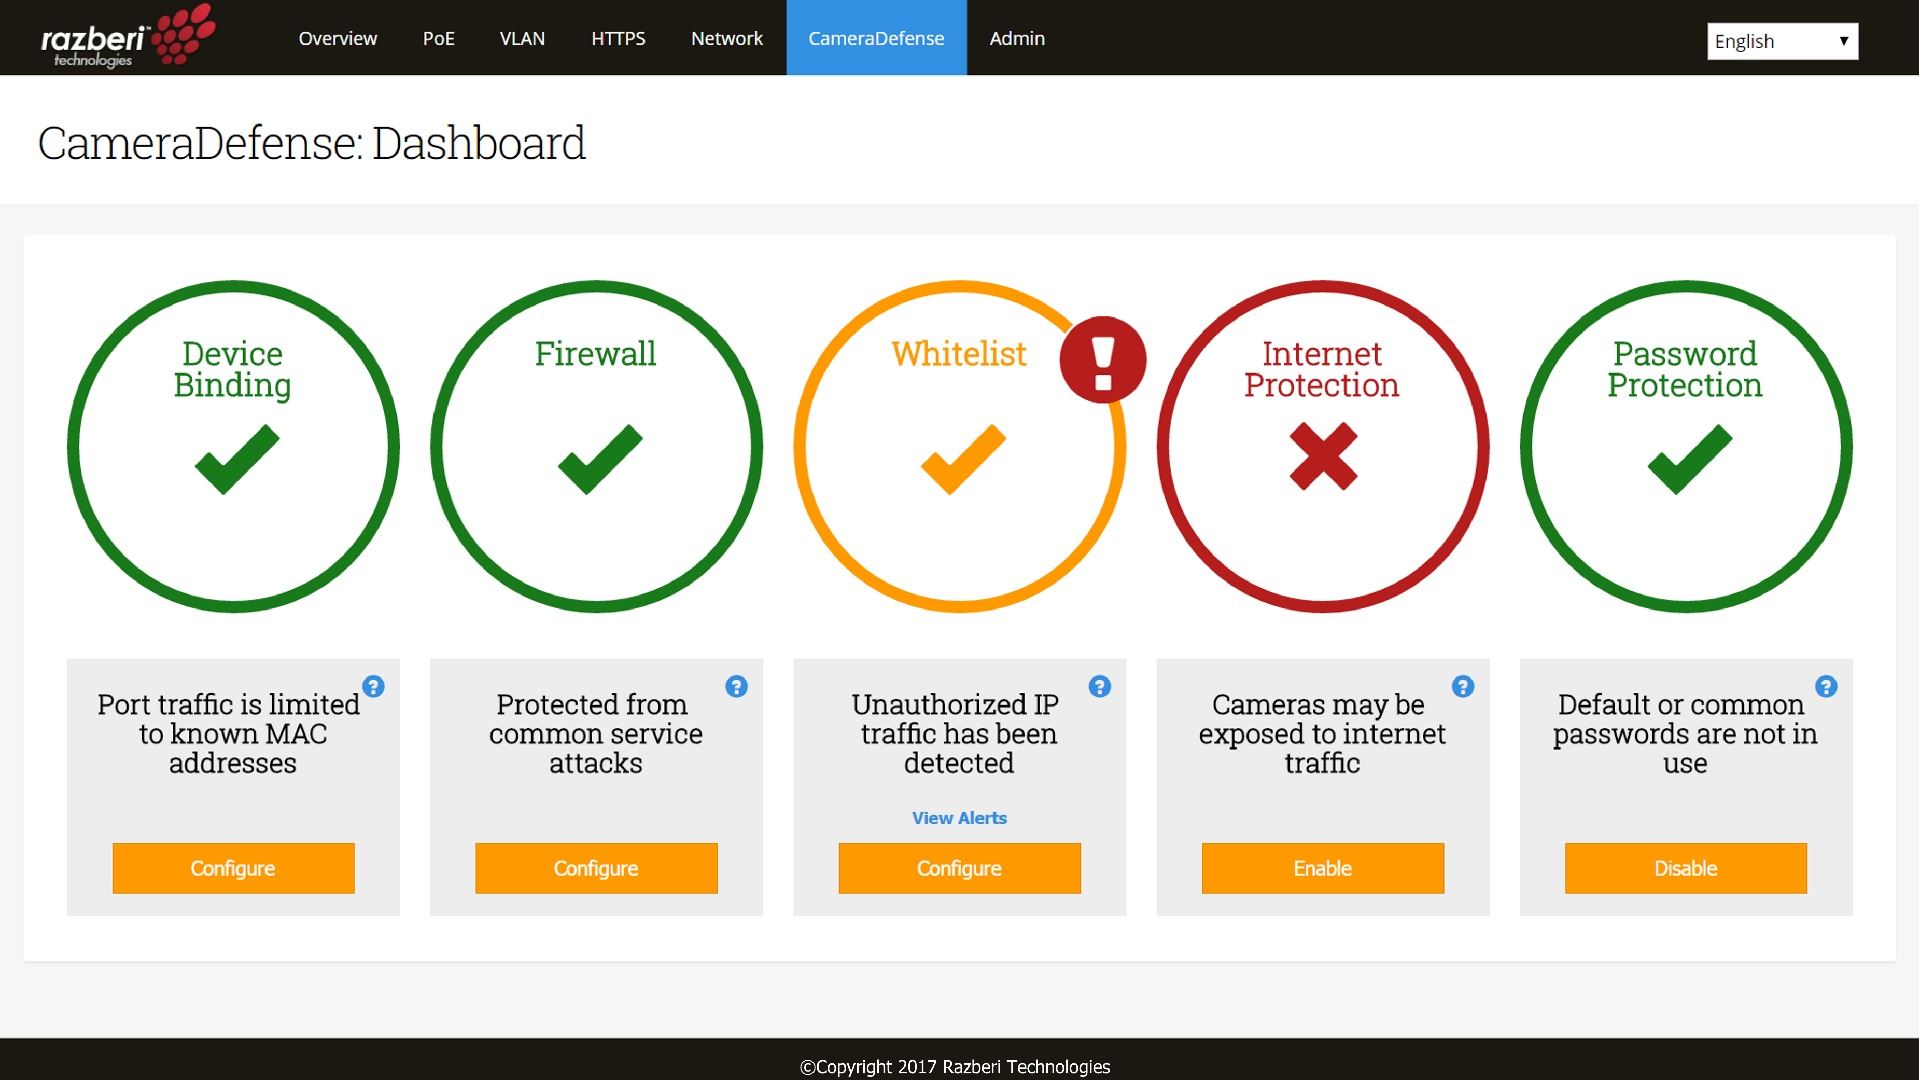Configure Device Binding settings
This screenshot has height=1080, width=1920.
coord(233,868)
